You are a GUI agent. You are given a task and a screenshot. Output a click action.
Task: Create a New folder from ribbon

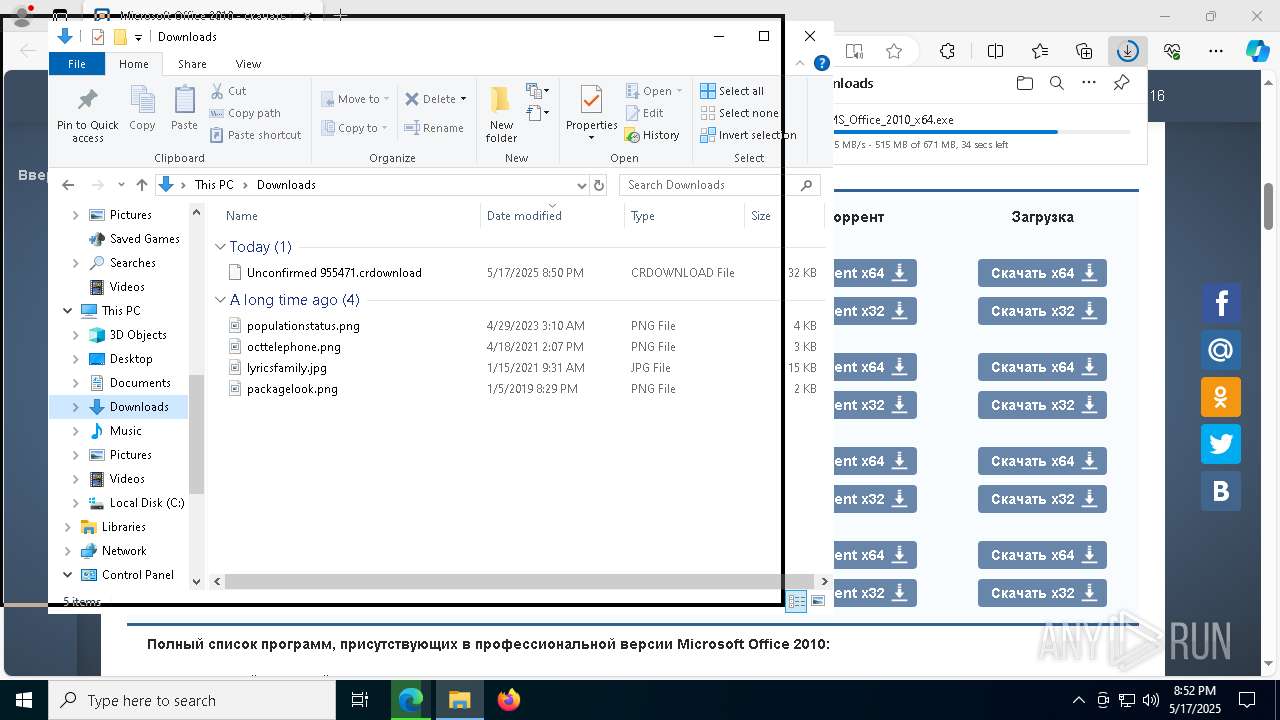point(501,114)
